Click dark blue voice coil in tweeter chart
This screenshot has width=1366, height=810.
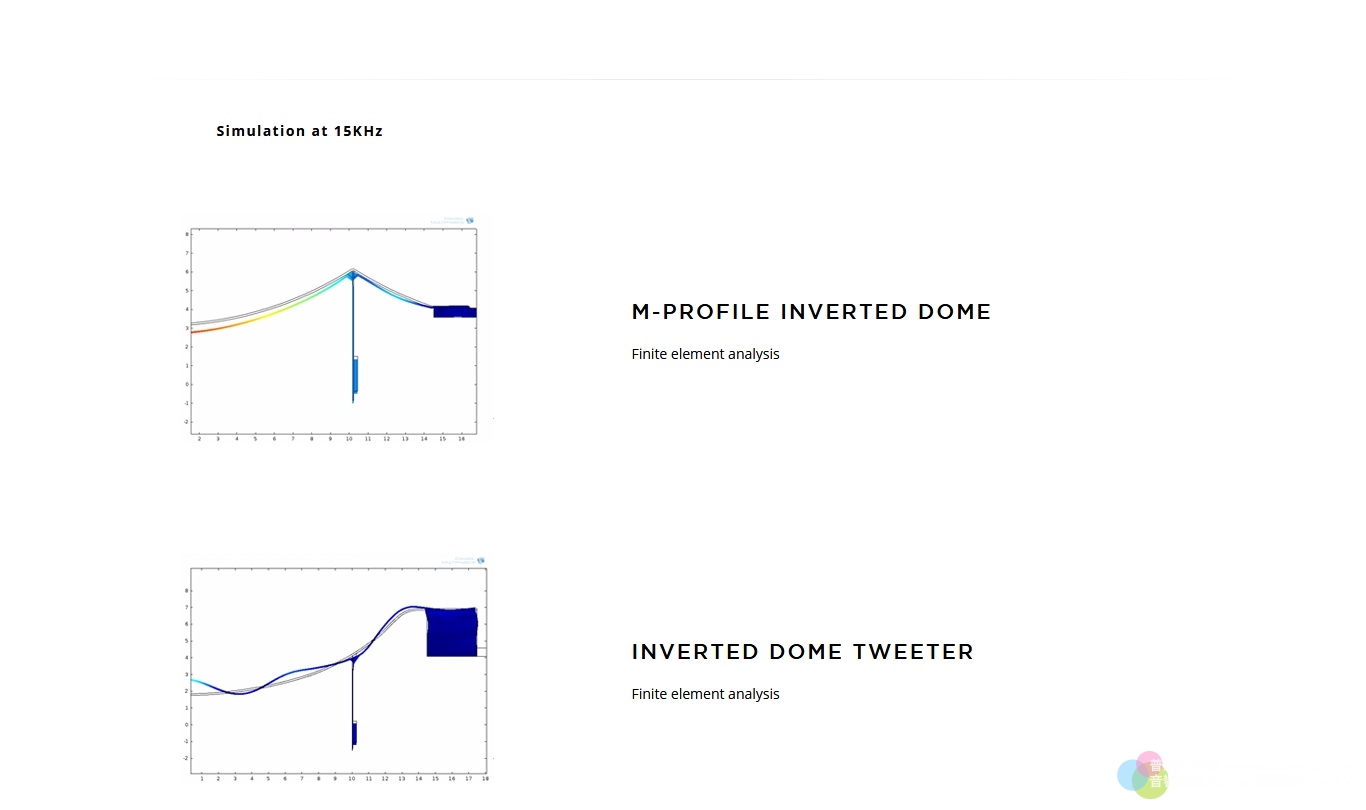pyautogui.click(x=354, y=734)
